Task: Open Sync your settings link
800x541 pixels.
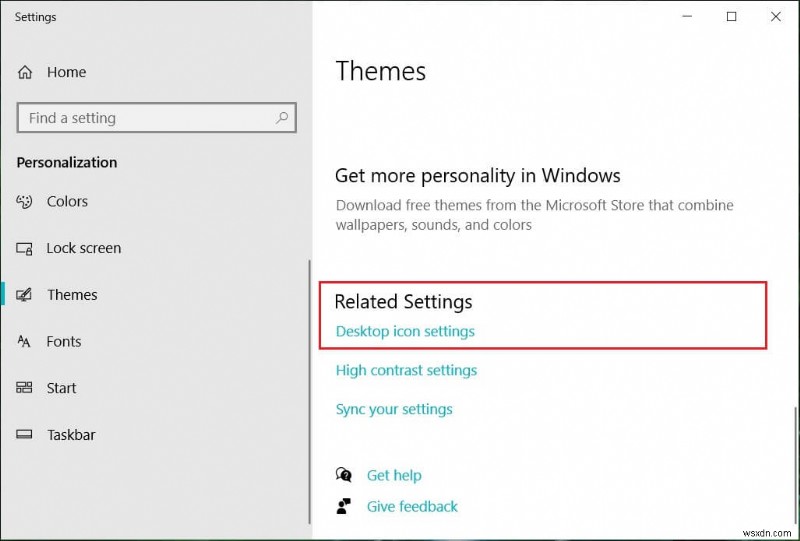Action: 394,409
